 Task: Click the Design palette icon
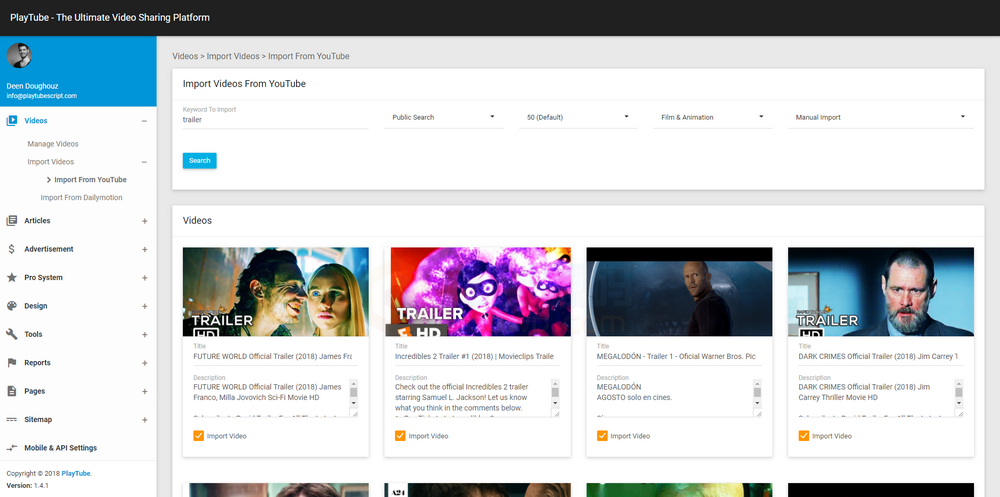(x=11, y=306)
